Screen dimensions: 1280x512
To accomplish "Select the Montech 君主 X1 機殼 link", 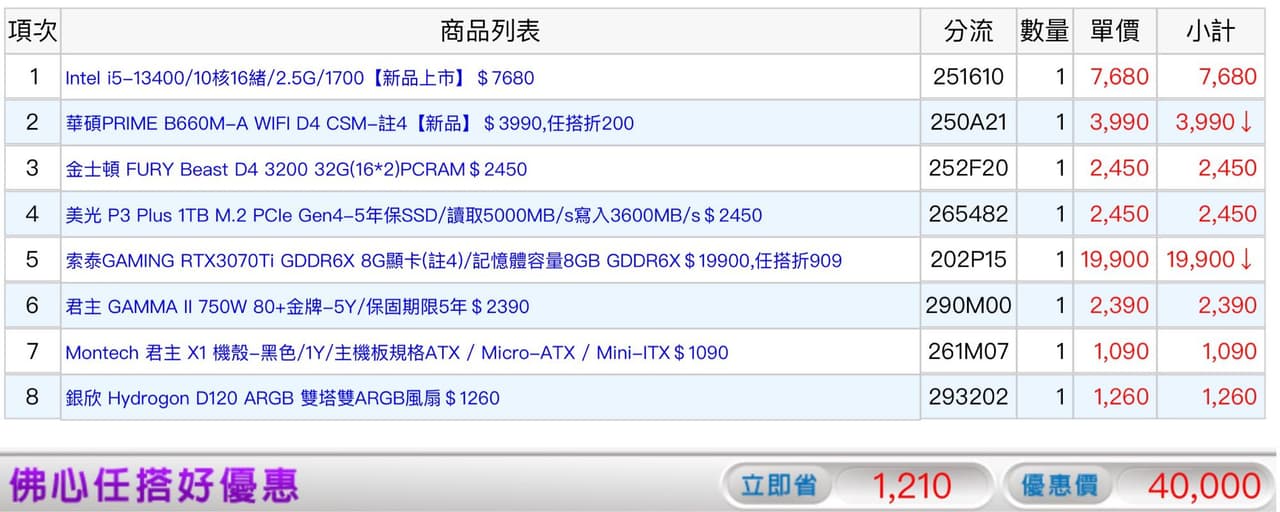I will tap(396, 353).
